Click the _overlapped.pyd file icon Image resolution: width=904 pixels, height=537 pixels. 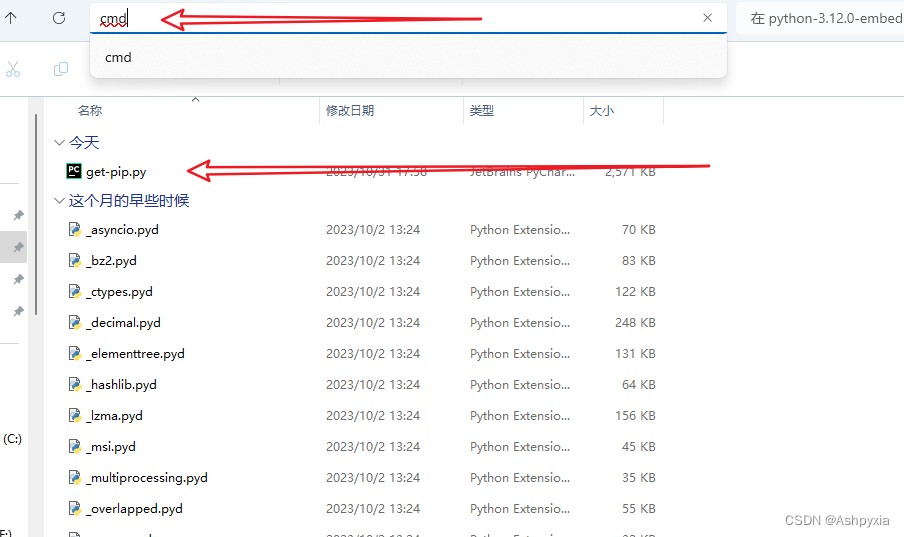[x=75, y=509]
